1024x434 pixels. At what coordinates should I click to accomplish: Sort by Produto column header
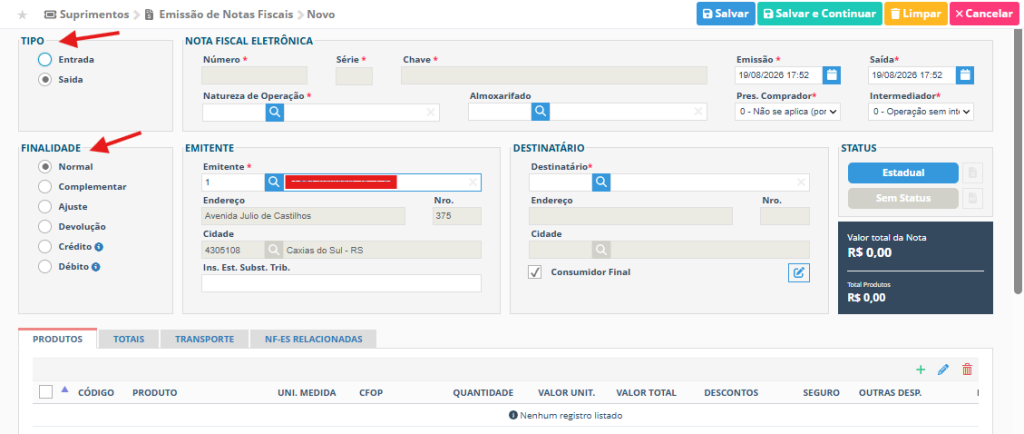click(155, 392)
